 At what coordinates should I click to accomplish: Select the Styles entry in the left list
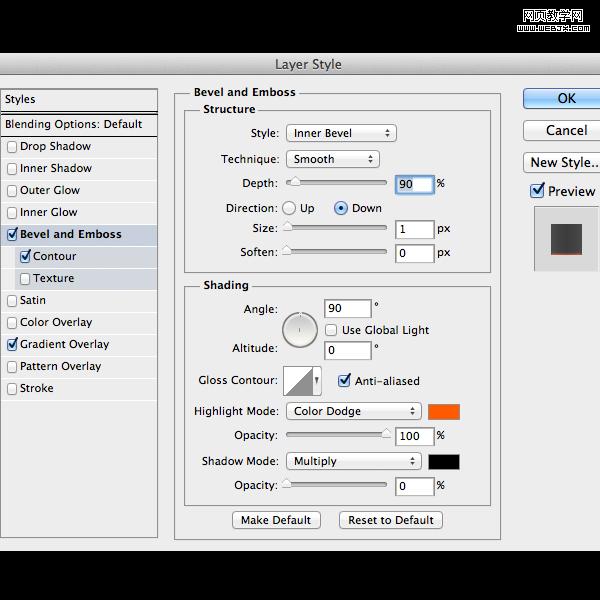coord(79,100)
